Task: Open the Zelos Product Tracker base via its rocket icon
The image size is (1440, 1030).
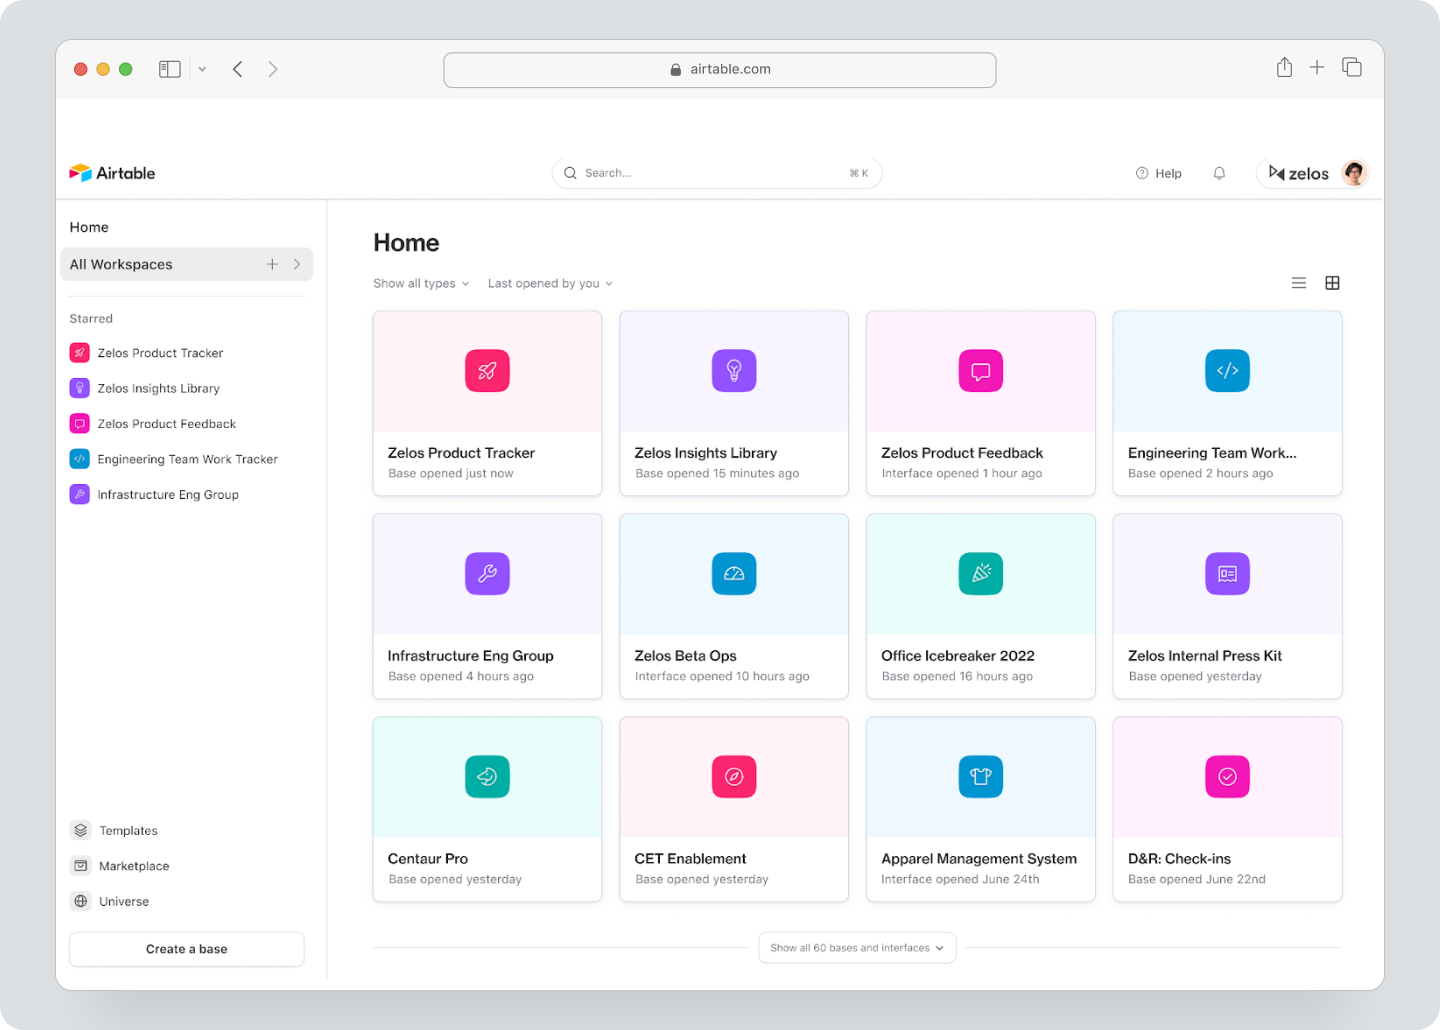Action: tap(487, 370)
